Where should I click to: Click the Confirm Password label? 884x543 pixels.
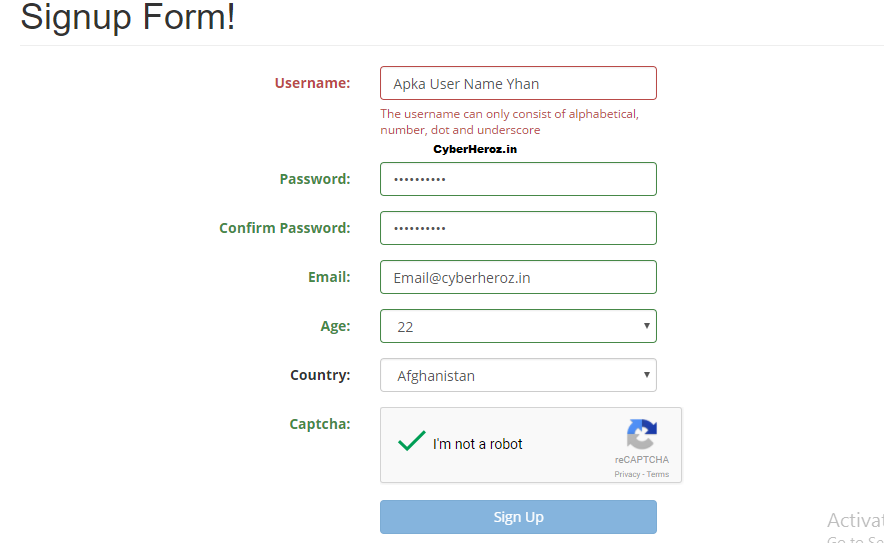(284, 228)
